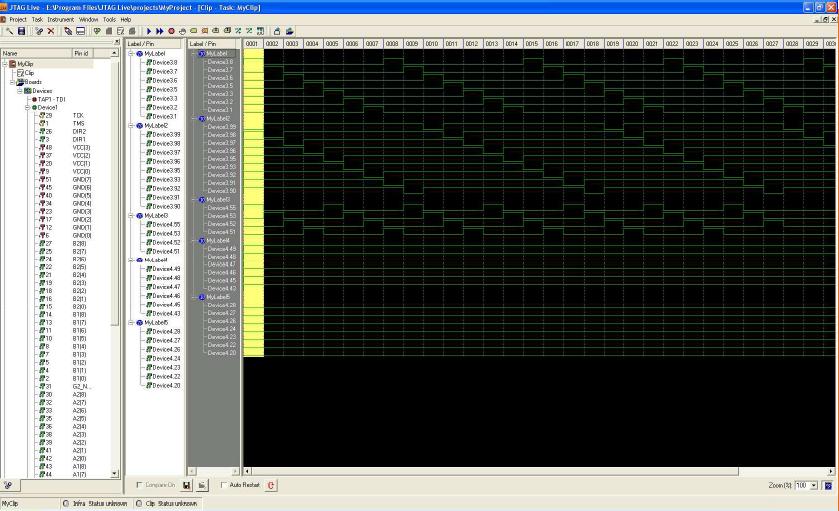Click the red circle Stop toolbar icon
Viewport: 839px width, 511px height.
coord(172,32)
